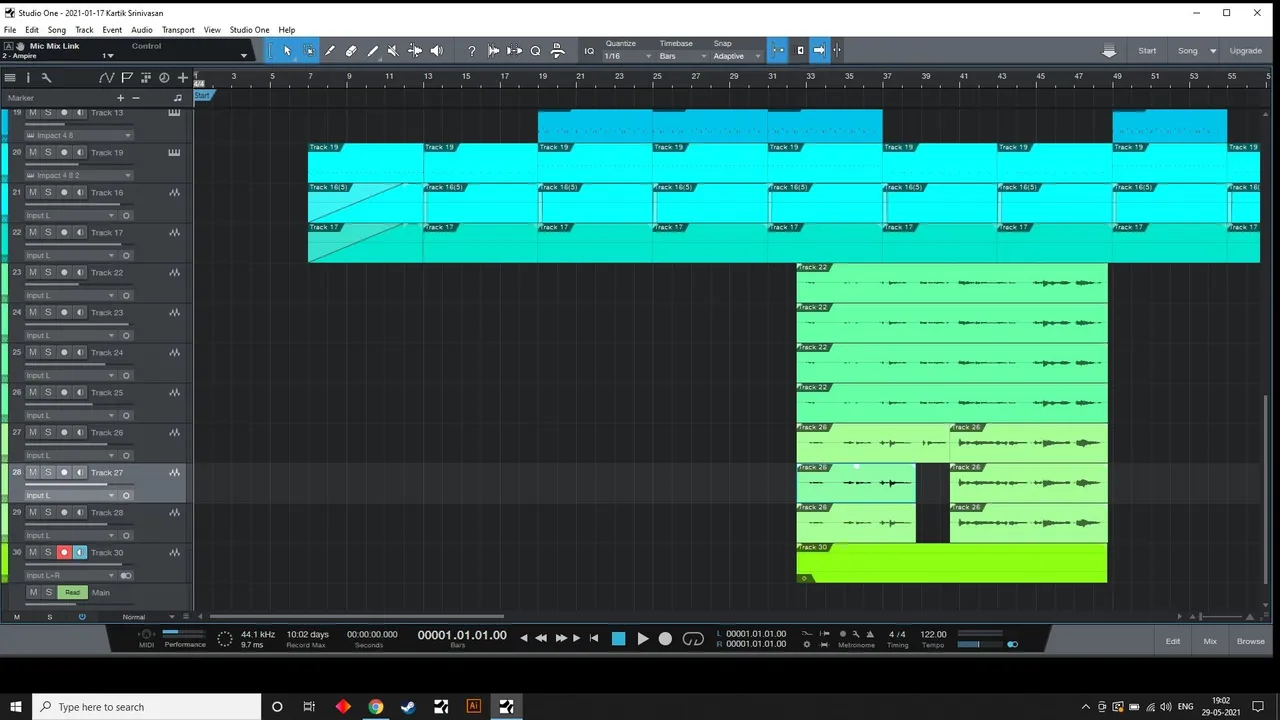The height and width of the screenshot is (720, 1280).
Task: Click the wrench track options icon
Action: pos(46,78)
